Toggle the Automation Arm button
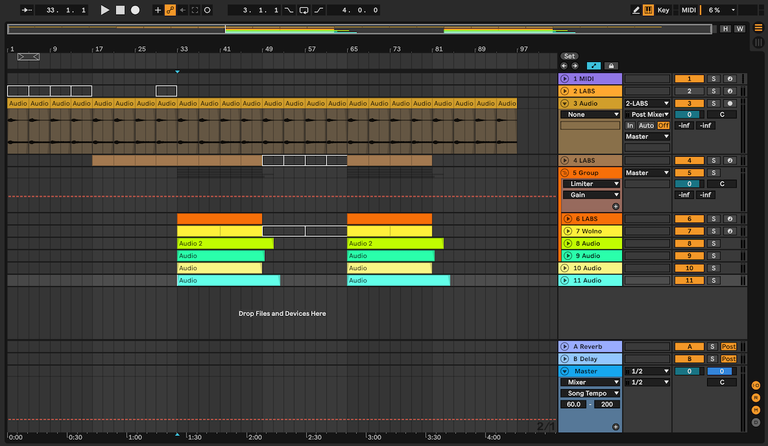 (170, 10)
